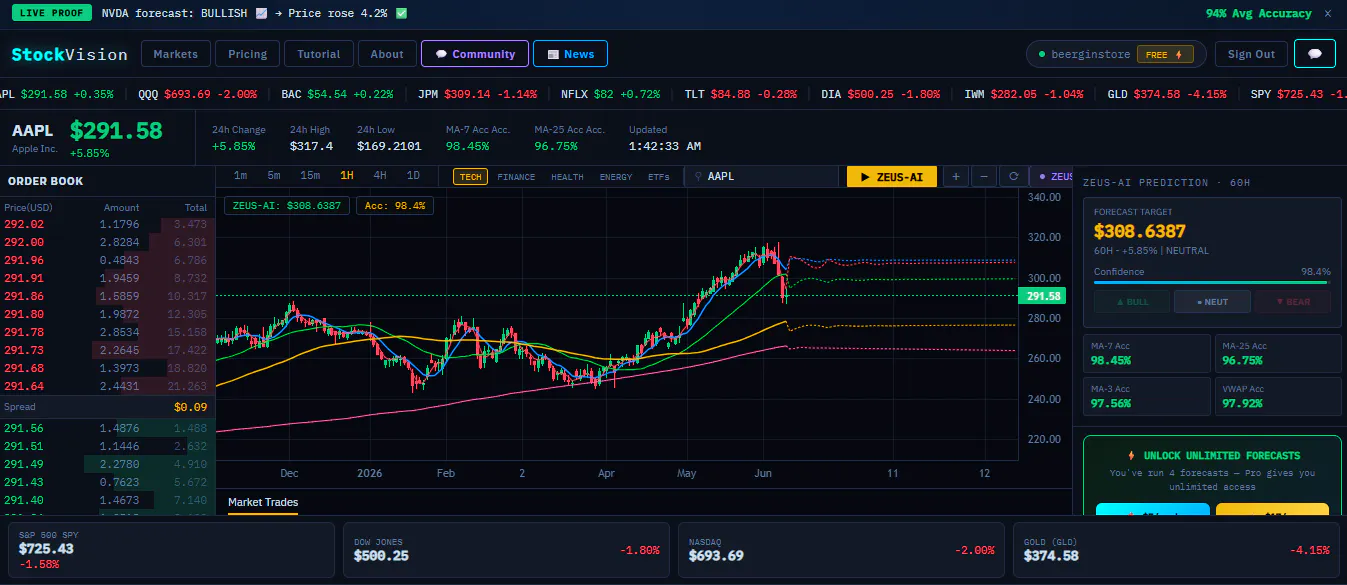Image resolution: width=1347 pixels, height=585 pixels.
Task: Switch chart to 4H timeframe
Action: [x=380, y=176]
